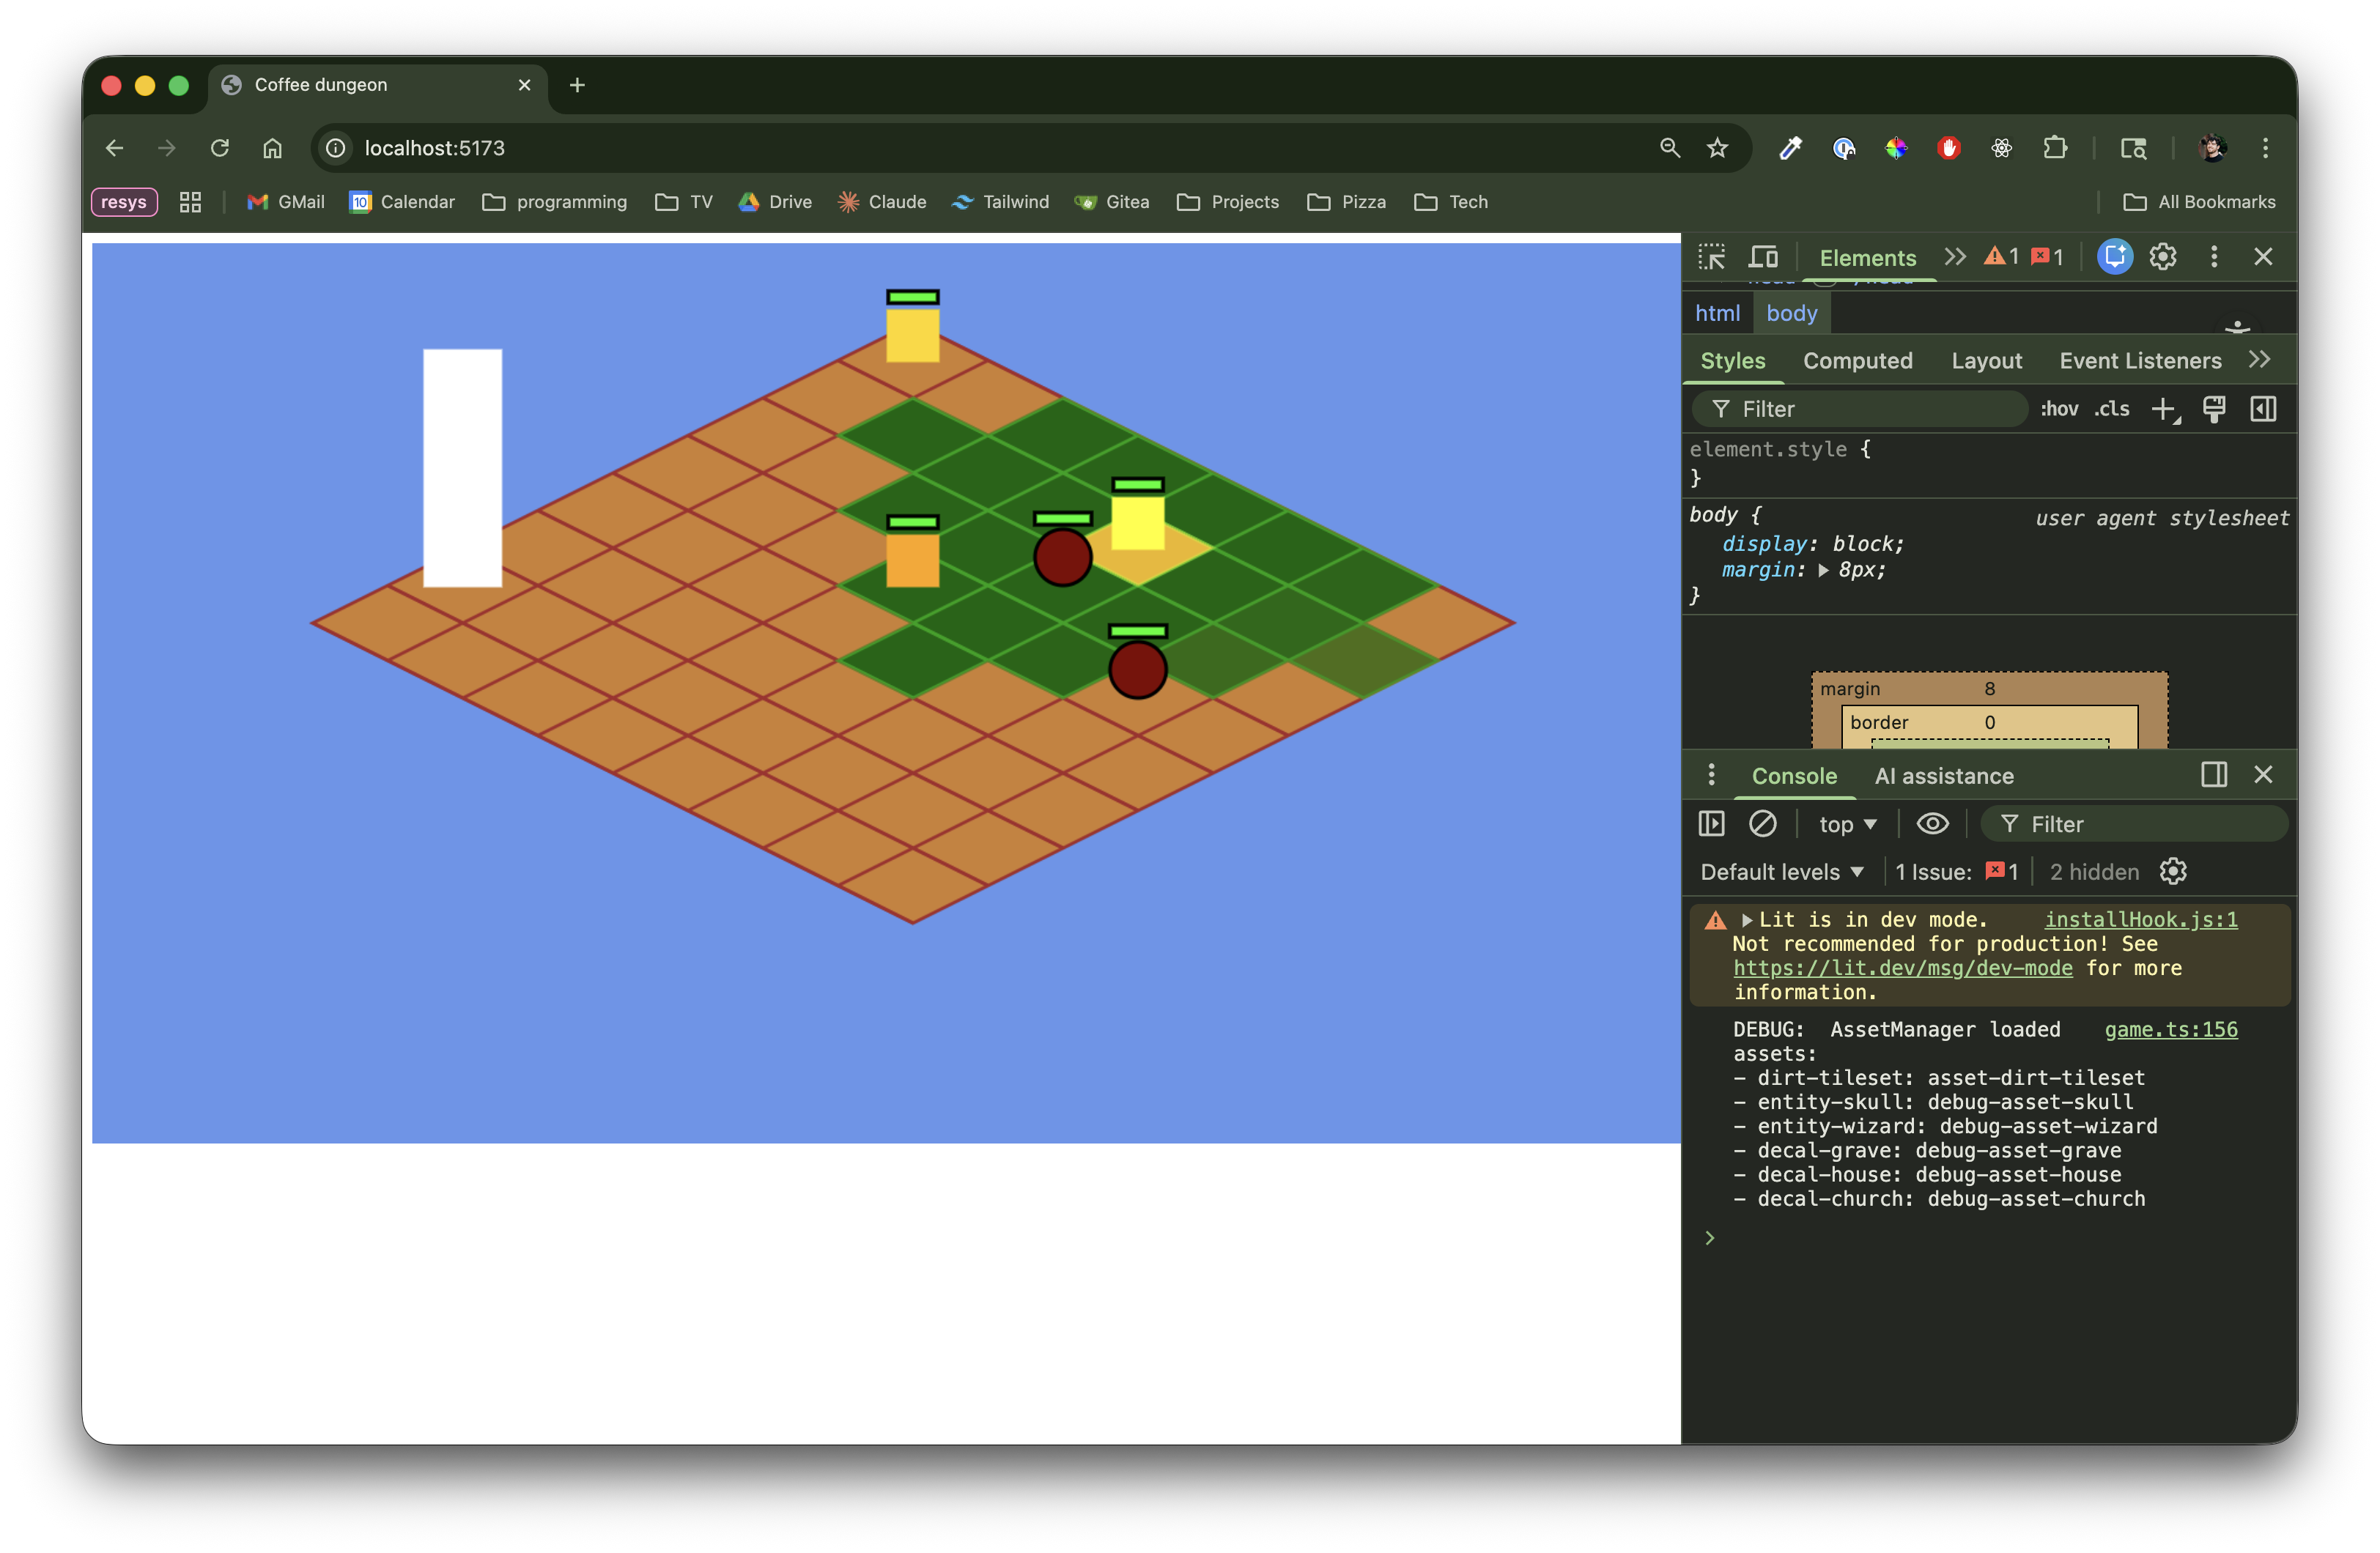Screen dimensions: 2380x1553
Task: Toggle the device toolbar icon
Action: click(1763, 257)
